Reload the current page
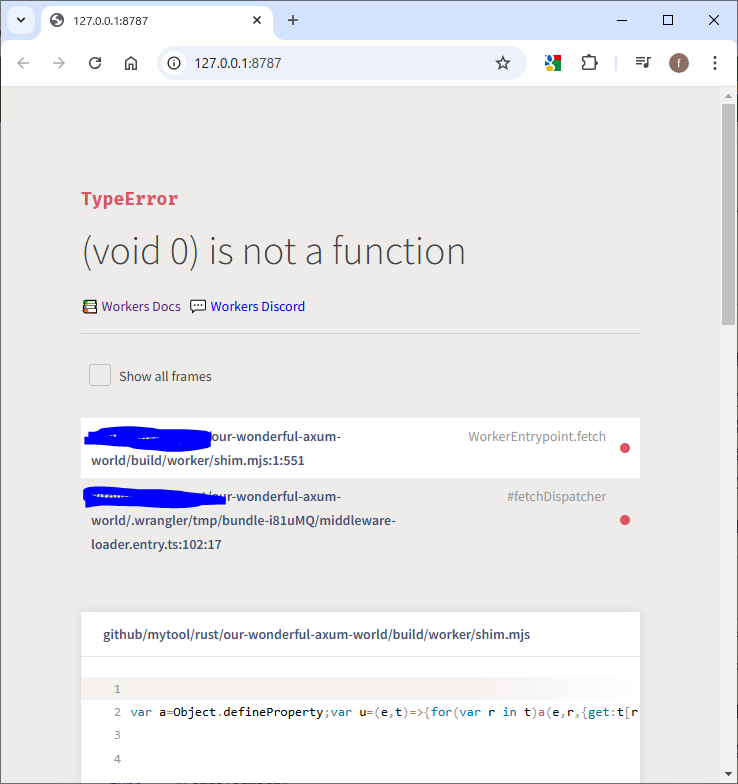Screen dimensions: 738x784 click(95, 63)
